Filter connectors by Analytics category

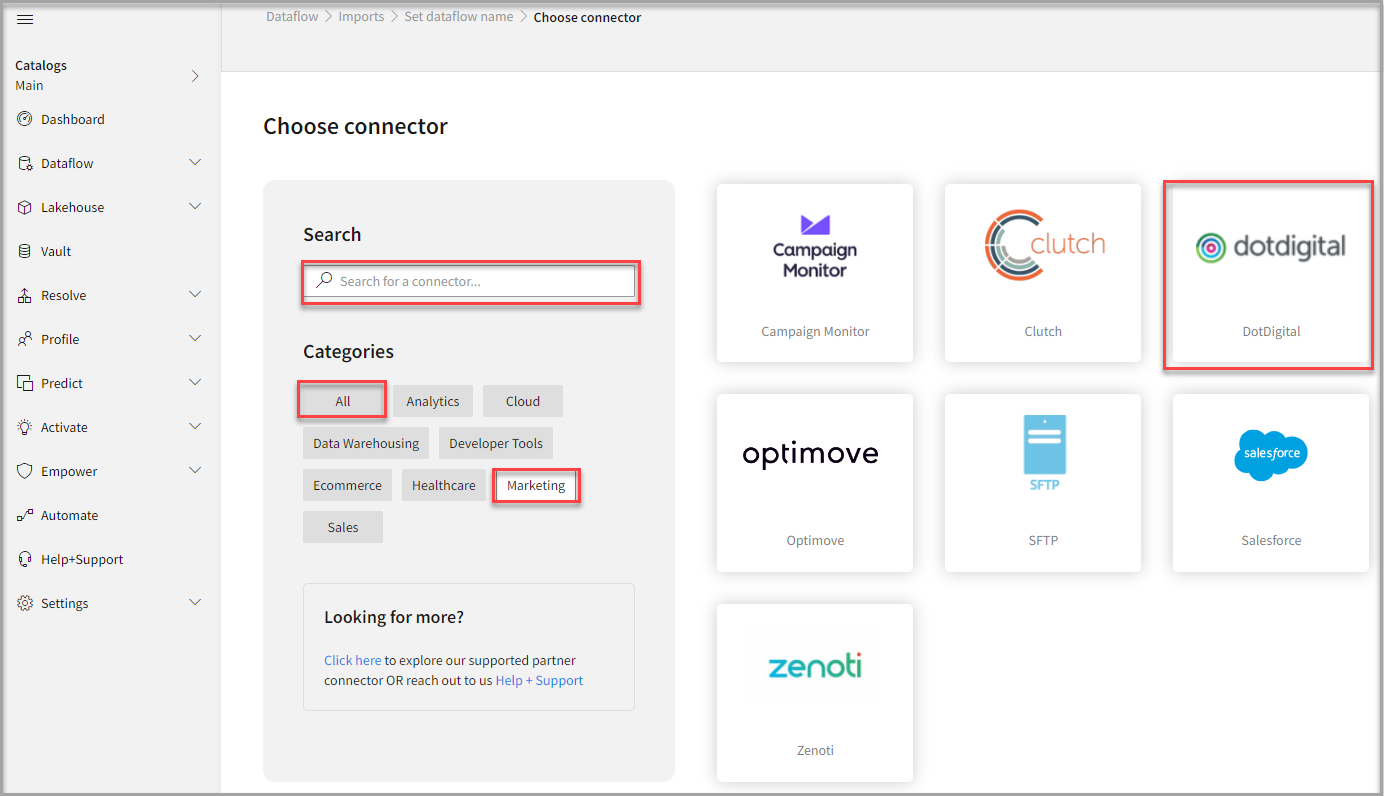click(433, 401)
